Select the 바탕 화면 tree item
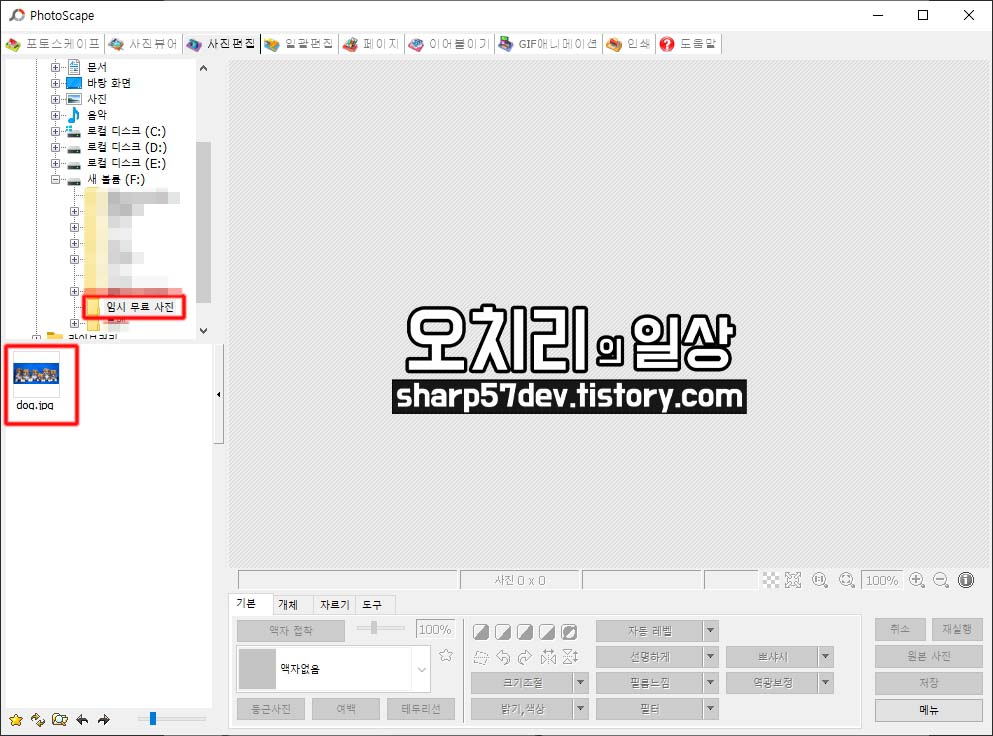This screenshot has width=993, height=736. coord(109,83)
